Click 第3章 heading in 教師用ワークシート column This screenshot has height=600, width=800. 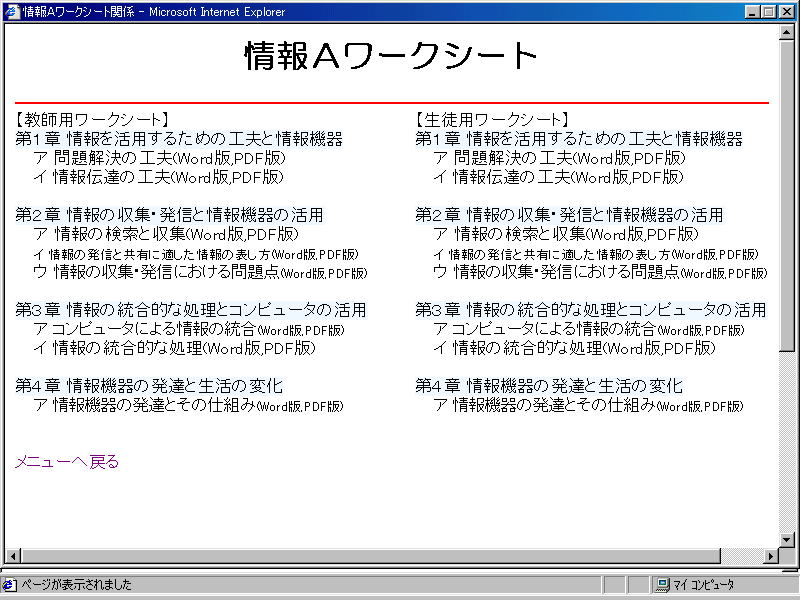(x=191, y=310)
